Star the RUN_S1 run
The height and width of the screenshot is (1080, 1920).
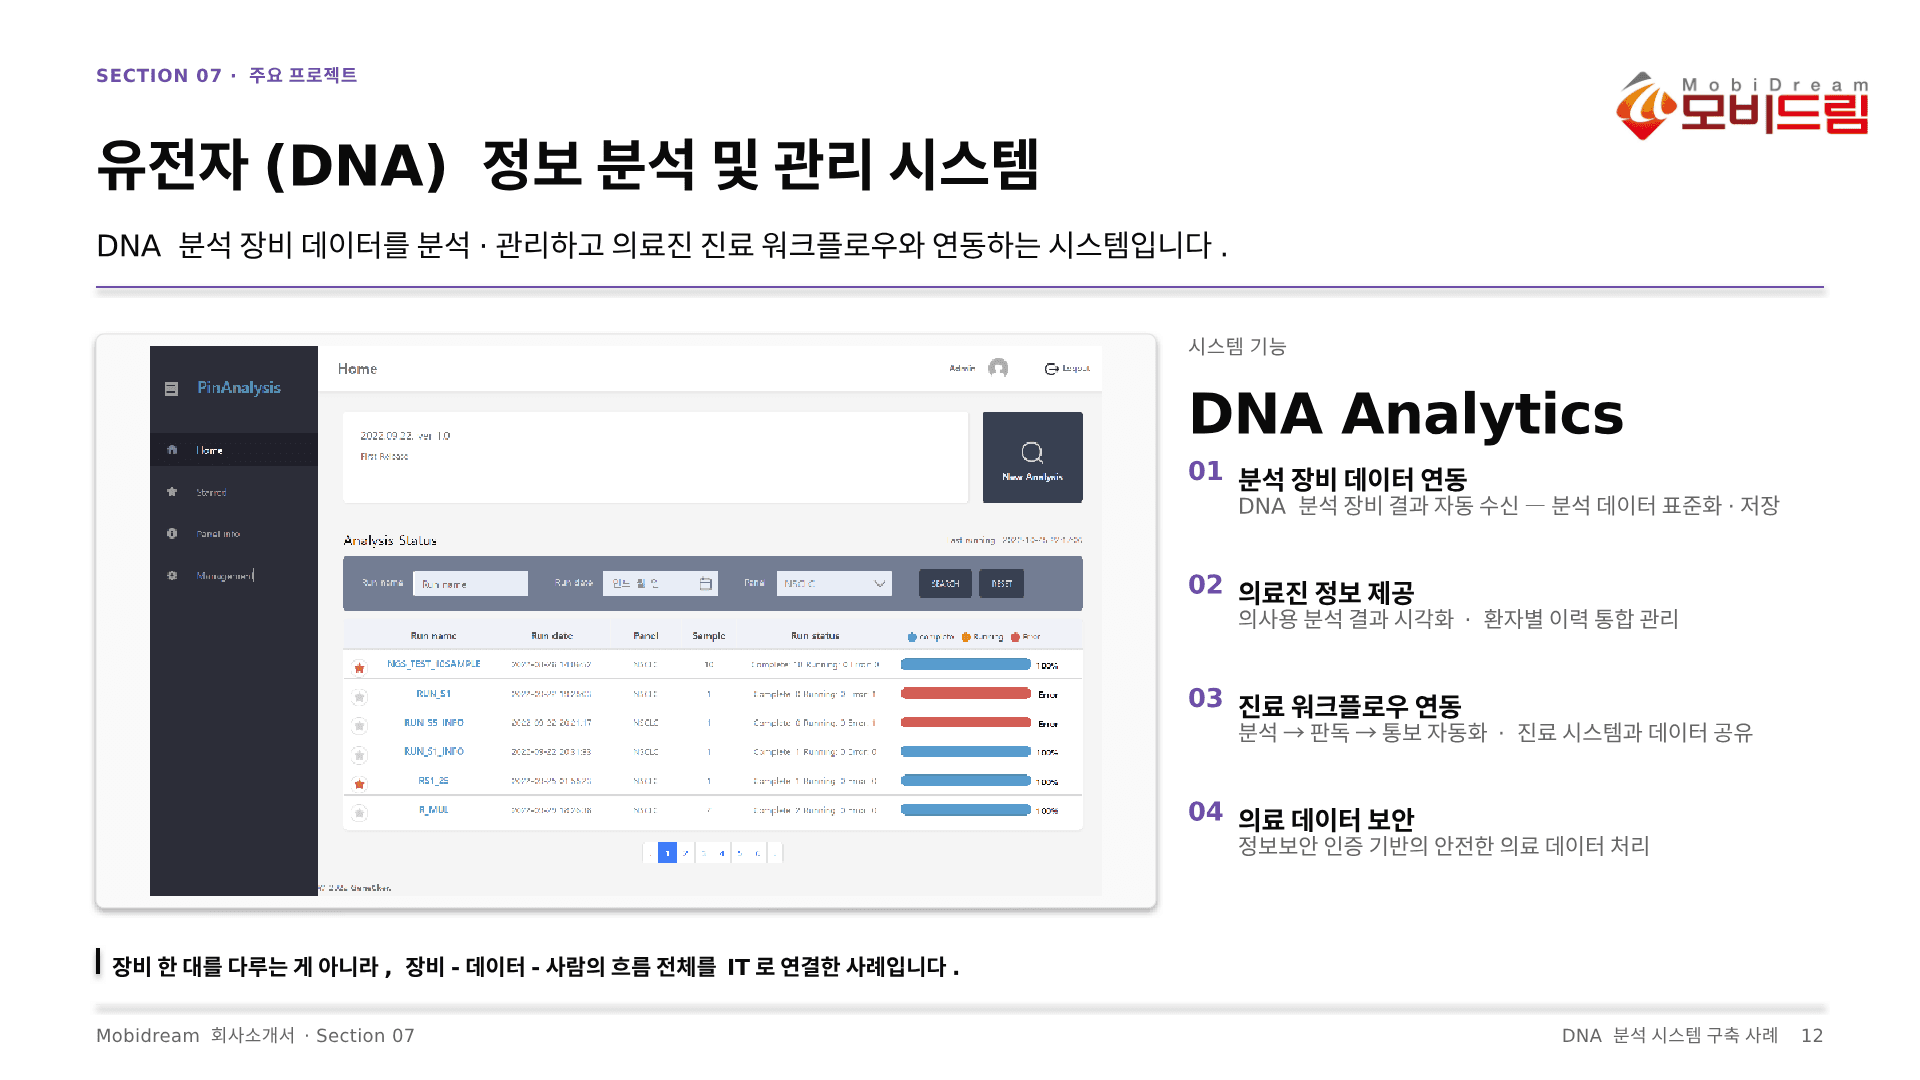[x=360, y=697]
